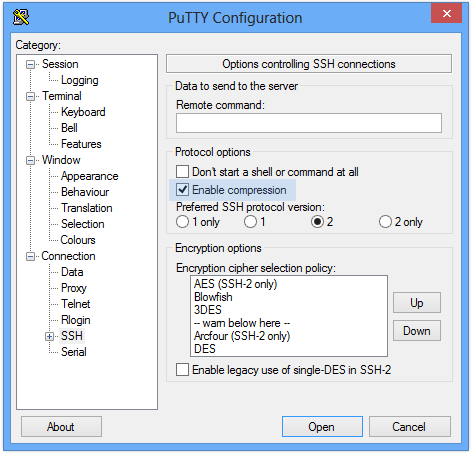Collapse the Window tree node
This screenshot has height=454, width=473.
point(30,160)
